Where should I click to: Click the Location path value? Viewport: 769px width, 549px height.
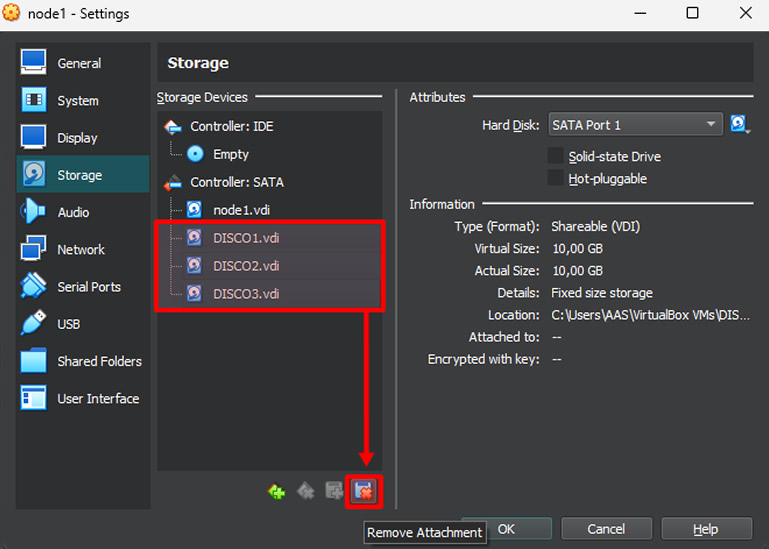pos(650,315)
